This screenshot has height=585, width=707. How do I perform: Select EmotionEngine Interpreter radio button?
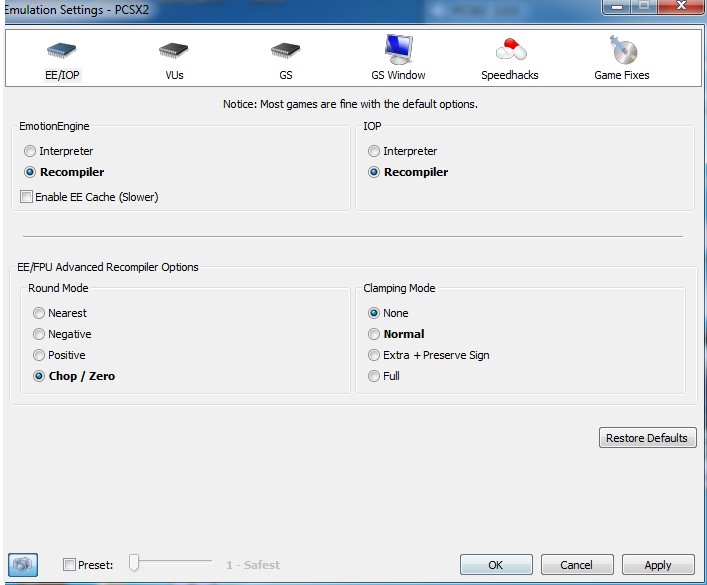coord(30,151)
